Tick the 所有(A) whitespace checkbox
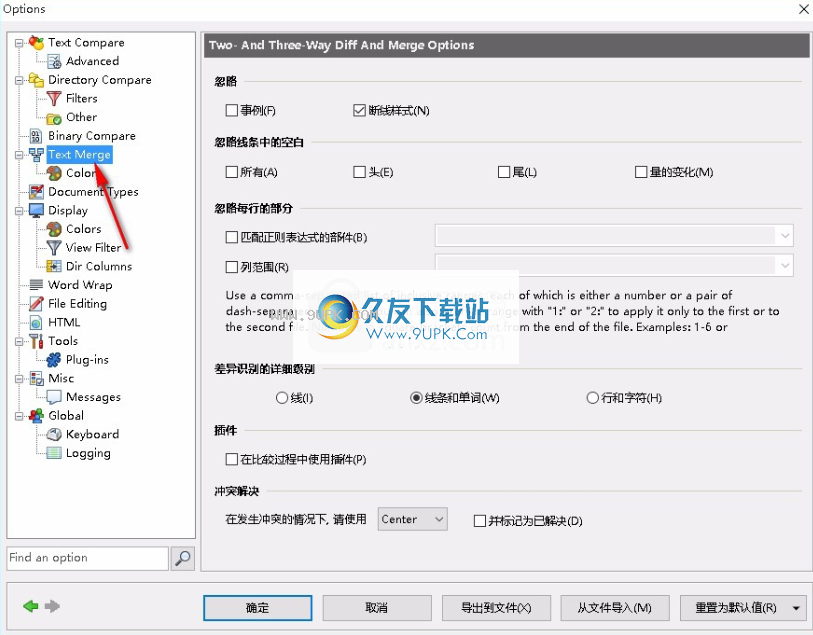This screenshot has width=813, height=635. click(x=231, y=172)
